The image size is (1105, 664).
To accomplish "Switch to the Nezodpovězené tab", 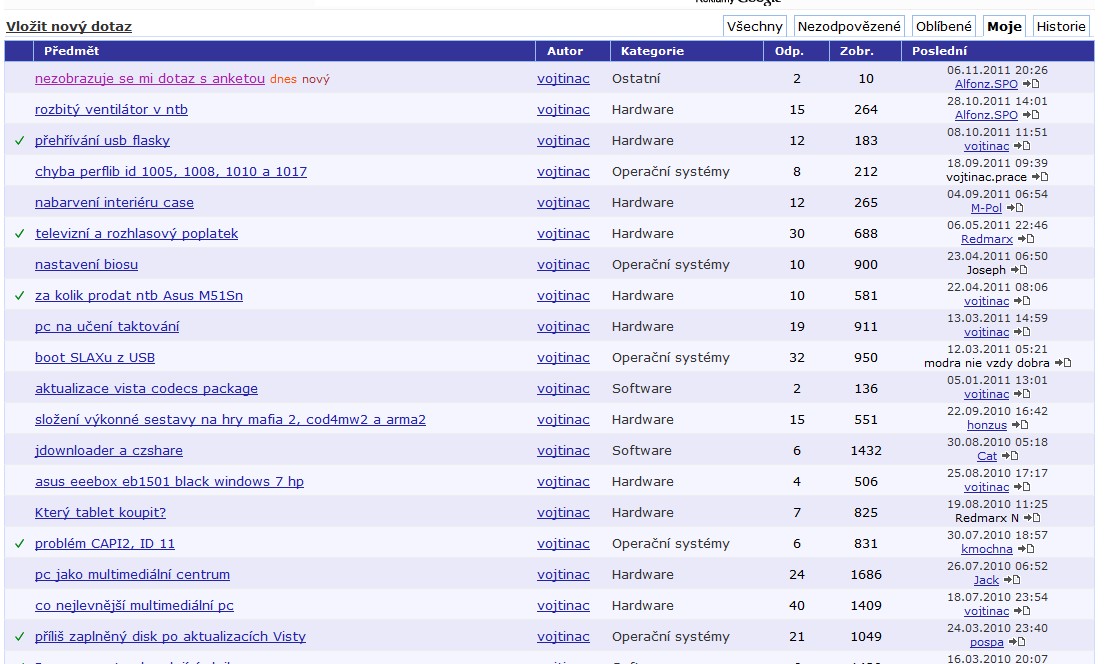I will tap(849, 27).
